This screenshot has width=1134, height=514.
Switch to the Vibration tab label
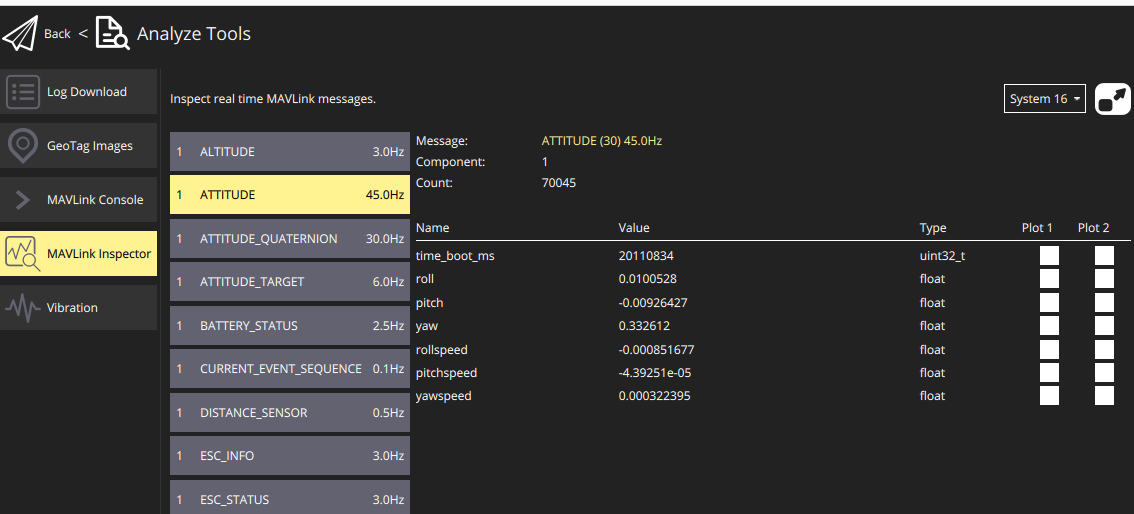[72, 308]
